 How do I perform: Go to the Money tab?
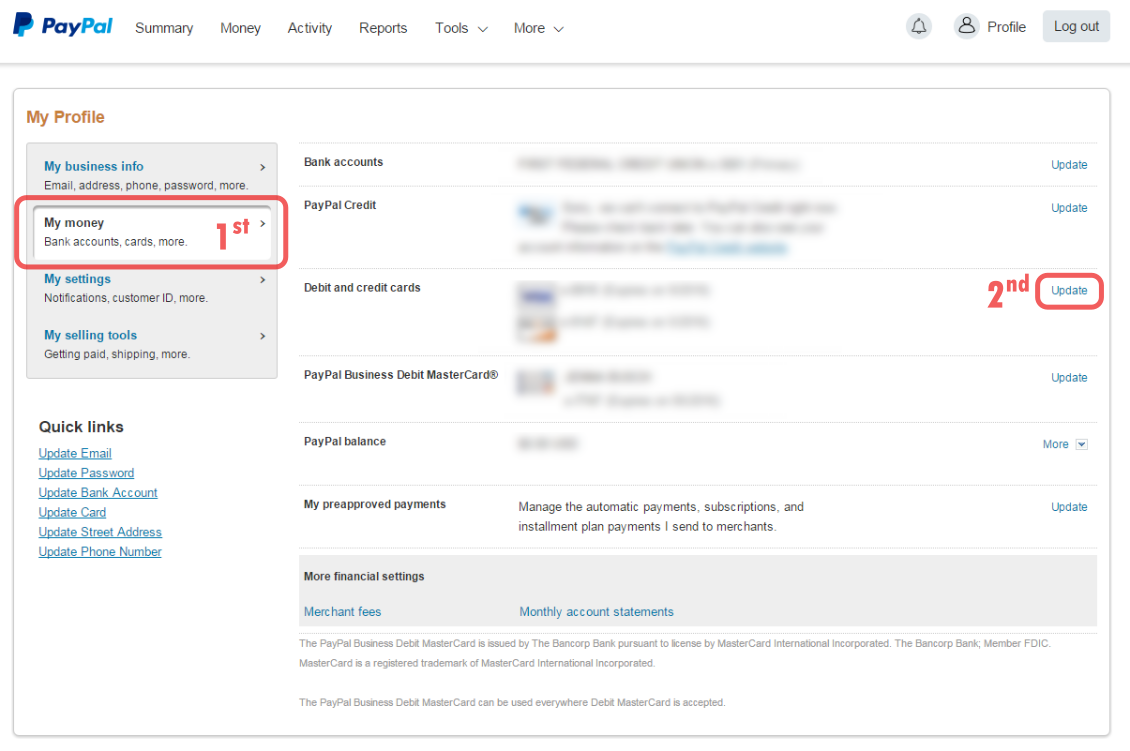click(x=240, y=28)
